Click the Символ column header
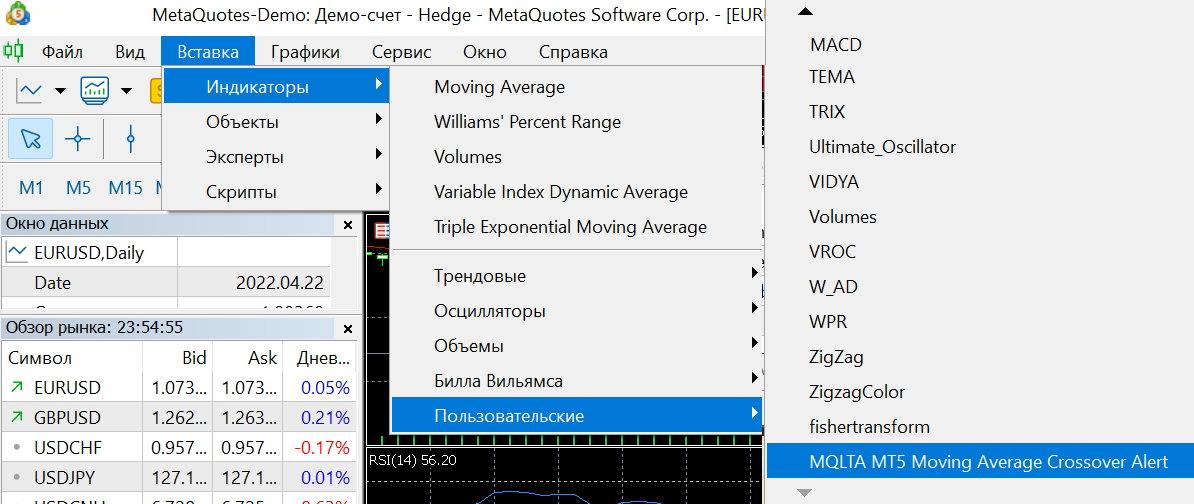Viewport: 1194px width, 504px height. coord(72,358)
